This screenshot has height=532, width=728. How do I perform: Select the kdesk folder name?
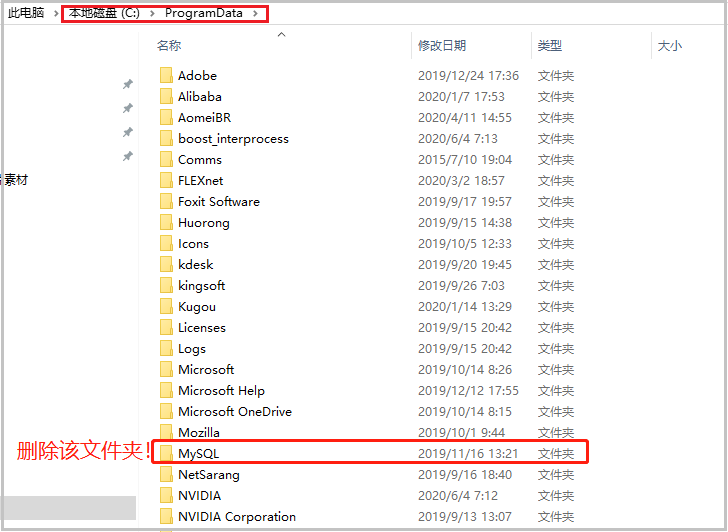coord(195,265)
